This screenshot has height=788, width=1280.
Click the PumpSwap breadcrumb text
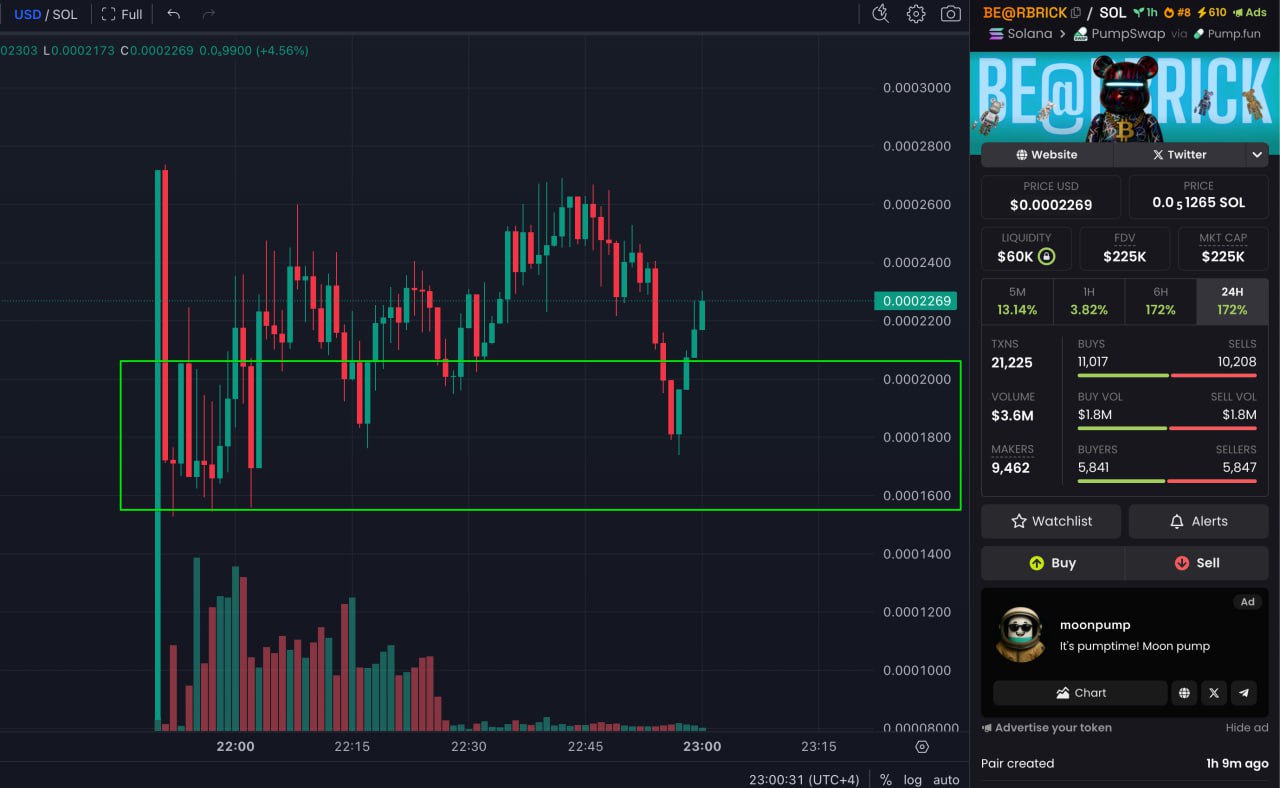coord(1128,34)
